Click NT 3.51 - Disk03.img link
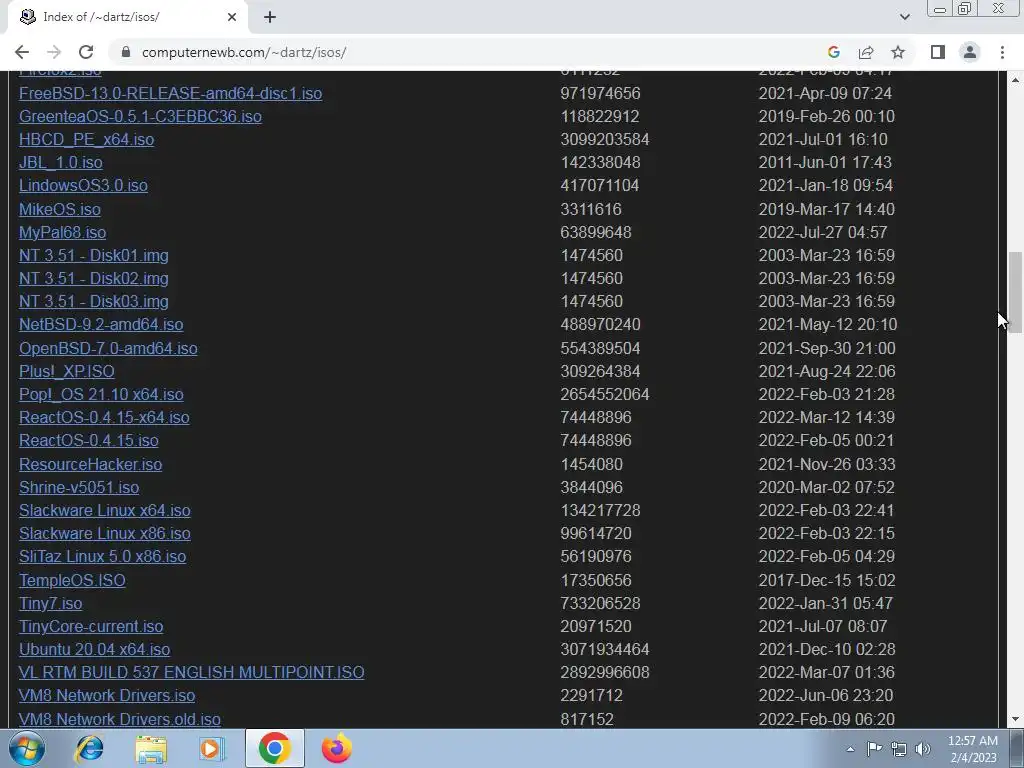Viewport: 1024px width, 768px height. coord(93,301)
